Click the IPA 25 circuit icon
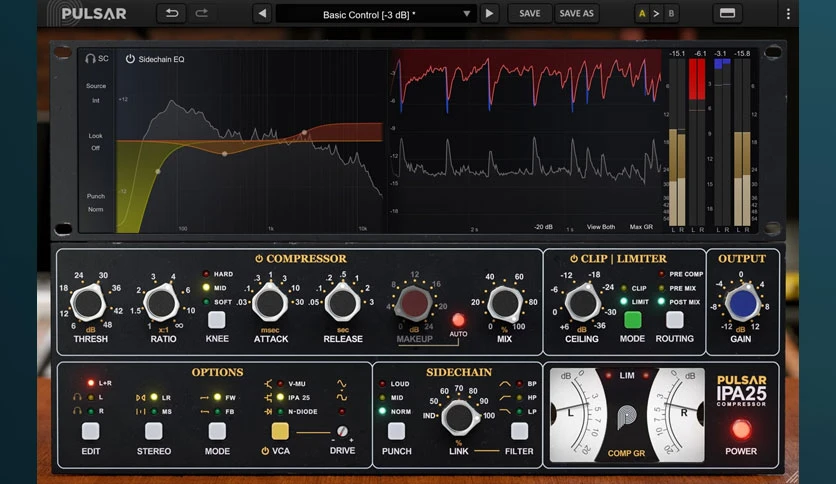 click(x=268, y=398)
